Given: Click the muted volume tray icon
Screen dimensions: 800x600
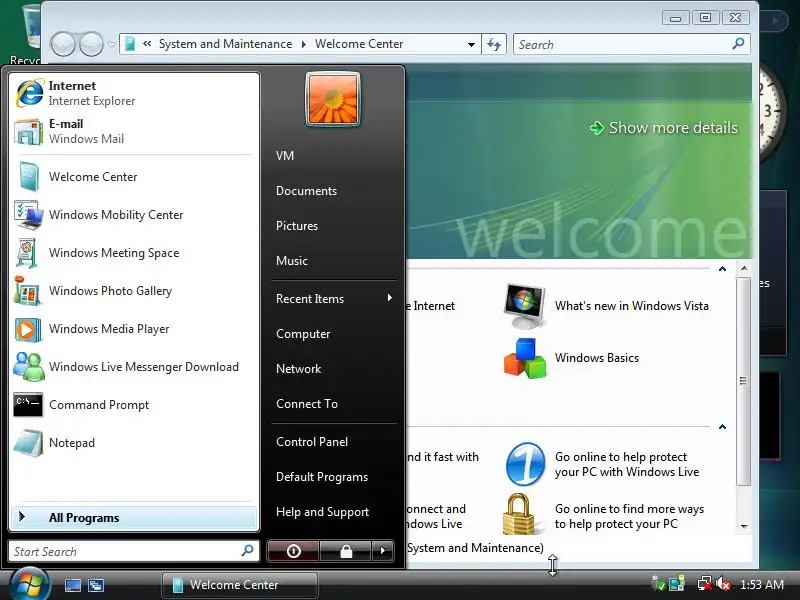Looking at the screenshot, I should pos(723,584).
